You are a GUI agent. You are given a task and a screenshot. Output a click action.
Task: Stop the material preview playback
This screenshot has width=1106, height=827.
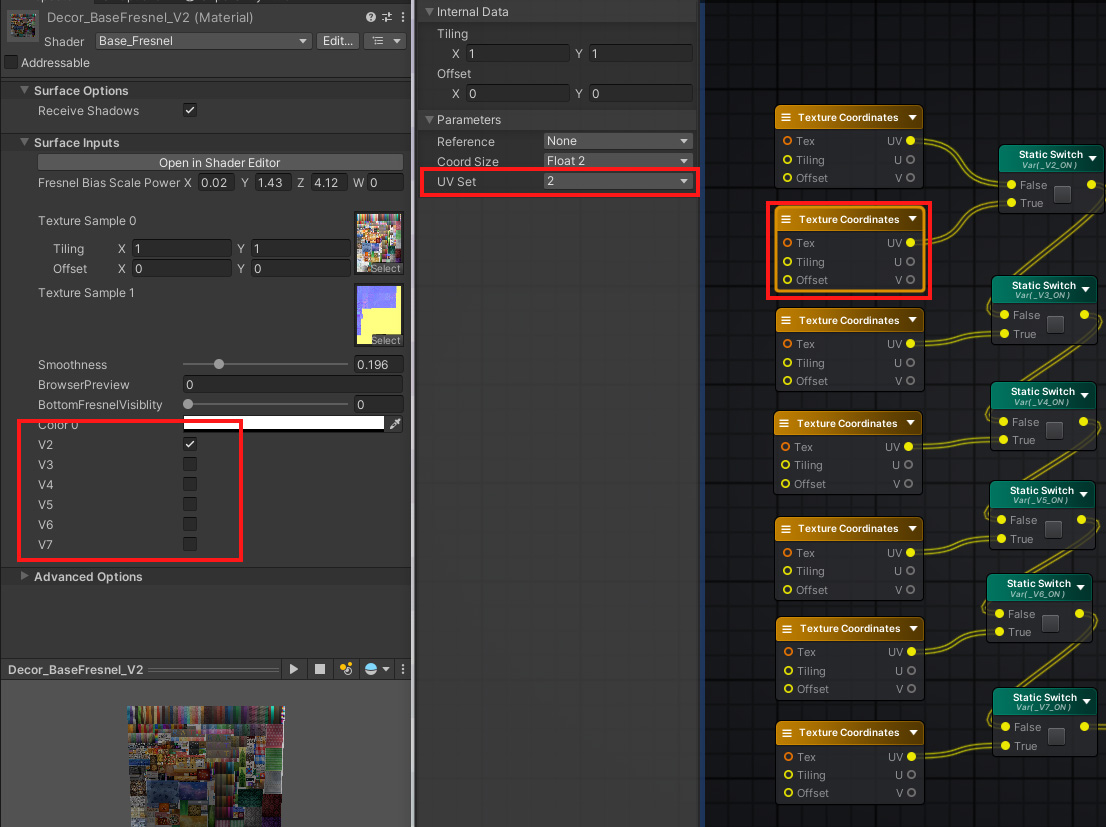click(320, 669)
